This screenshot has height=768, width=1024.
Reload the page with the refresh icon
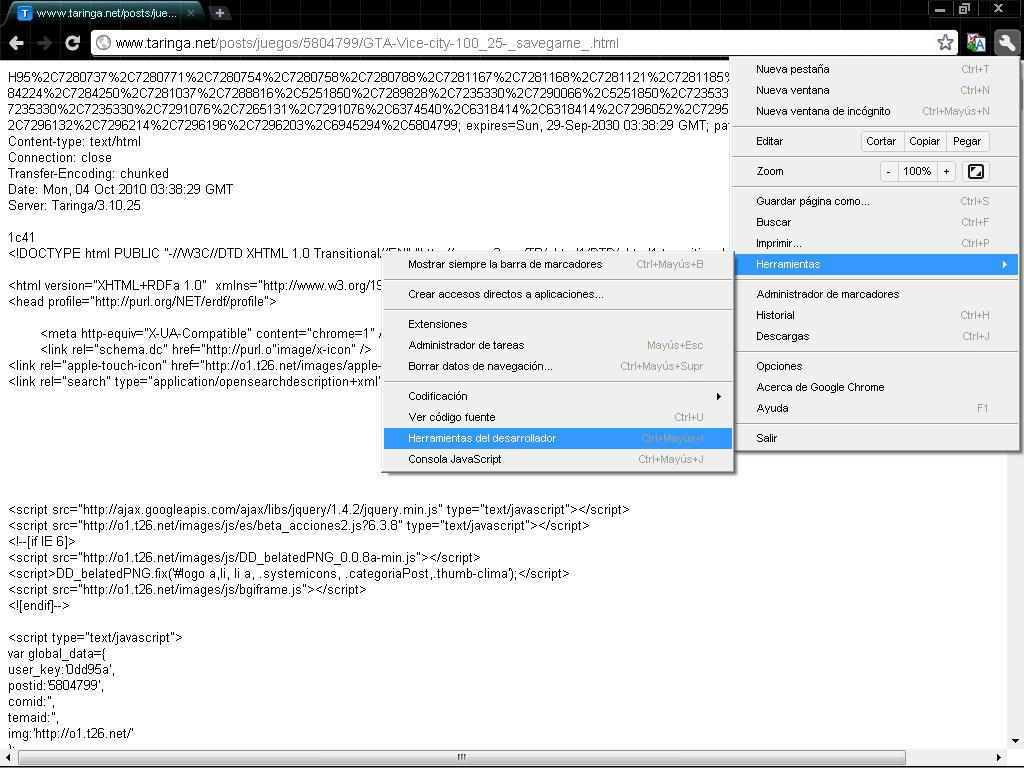click(x=72, y=43)
